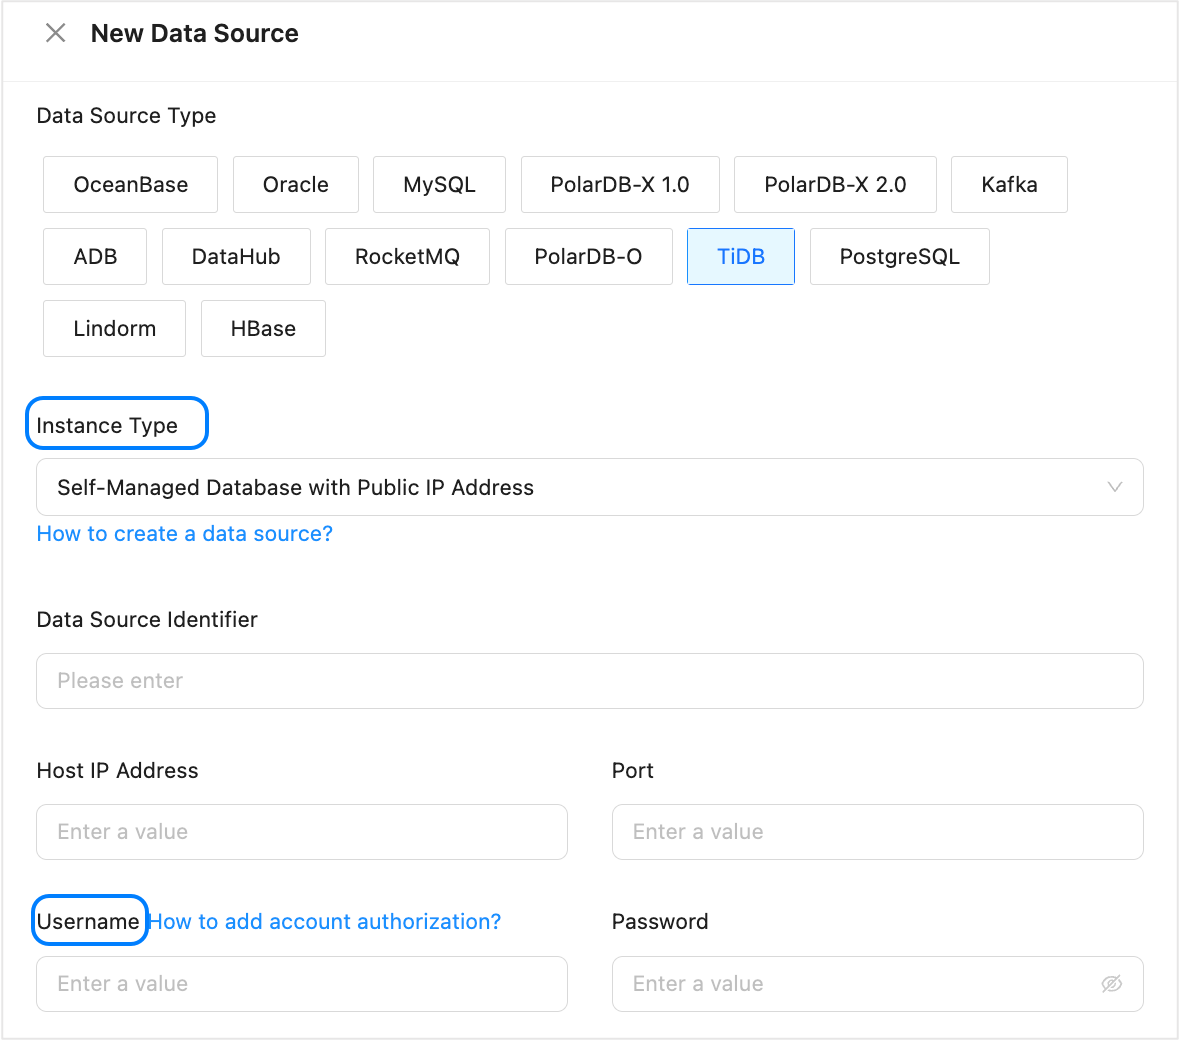Toggle password visibility eye icon
This screenshot has width=1180, height=1040.
(x=1112, y=984)
